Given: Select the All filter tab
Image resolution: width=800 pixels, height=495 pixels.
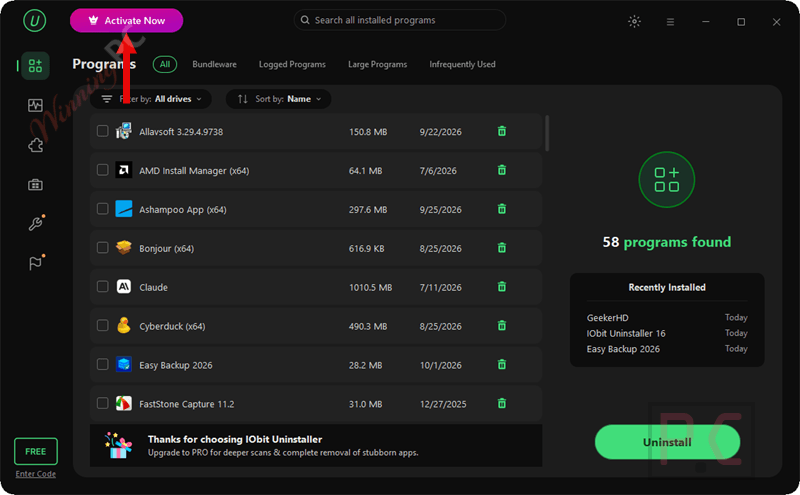Looking at the screenshot, I should (165, 64).
